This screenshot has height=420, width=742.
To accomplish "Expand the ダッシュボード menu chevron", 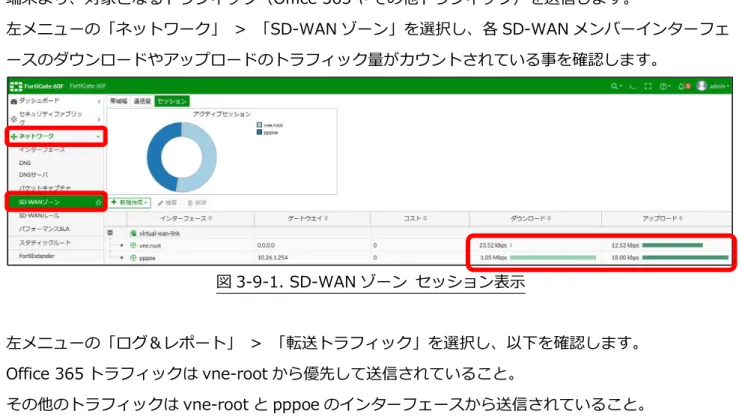I will (99, 101).
